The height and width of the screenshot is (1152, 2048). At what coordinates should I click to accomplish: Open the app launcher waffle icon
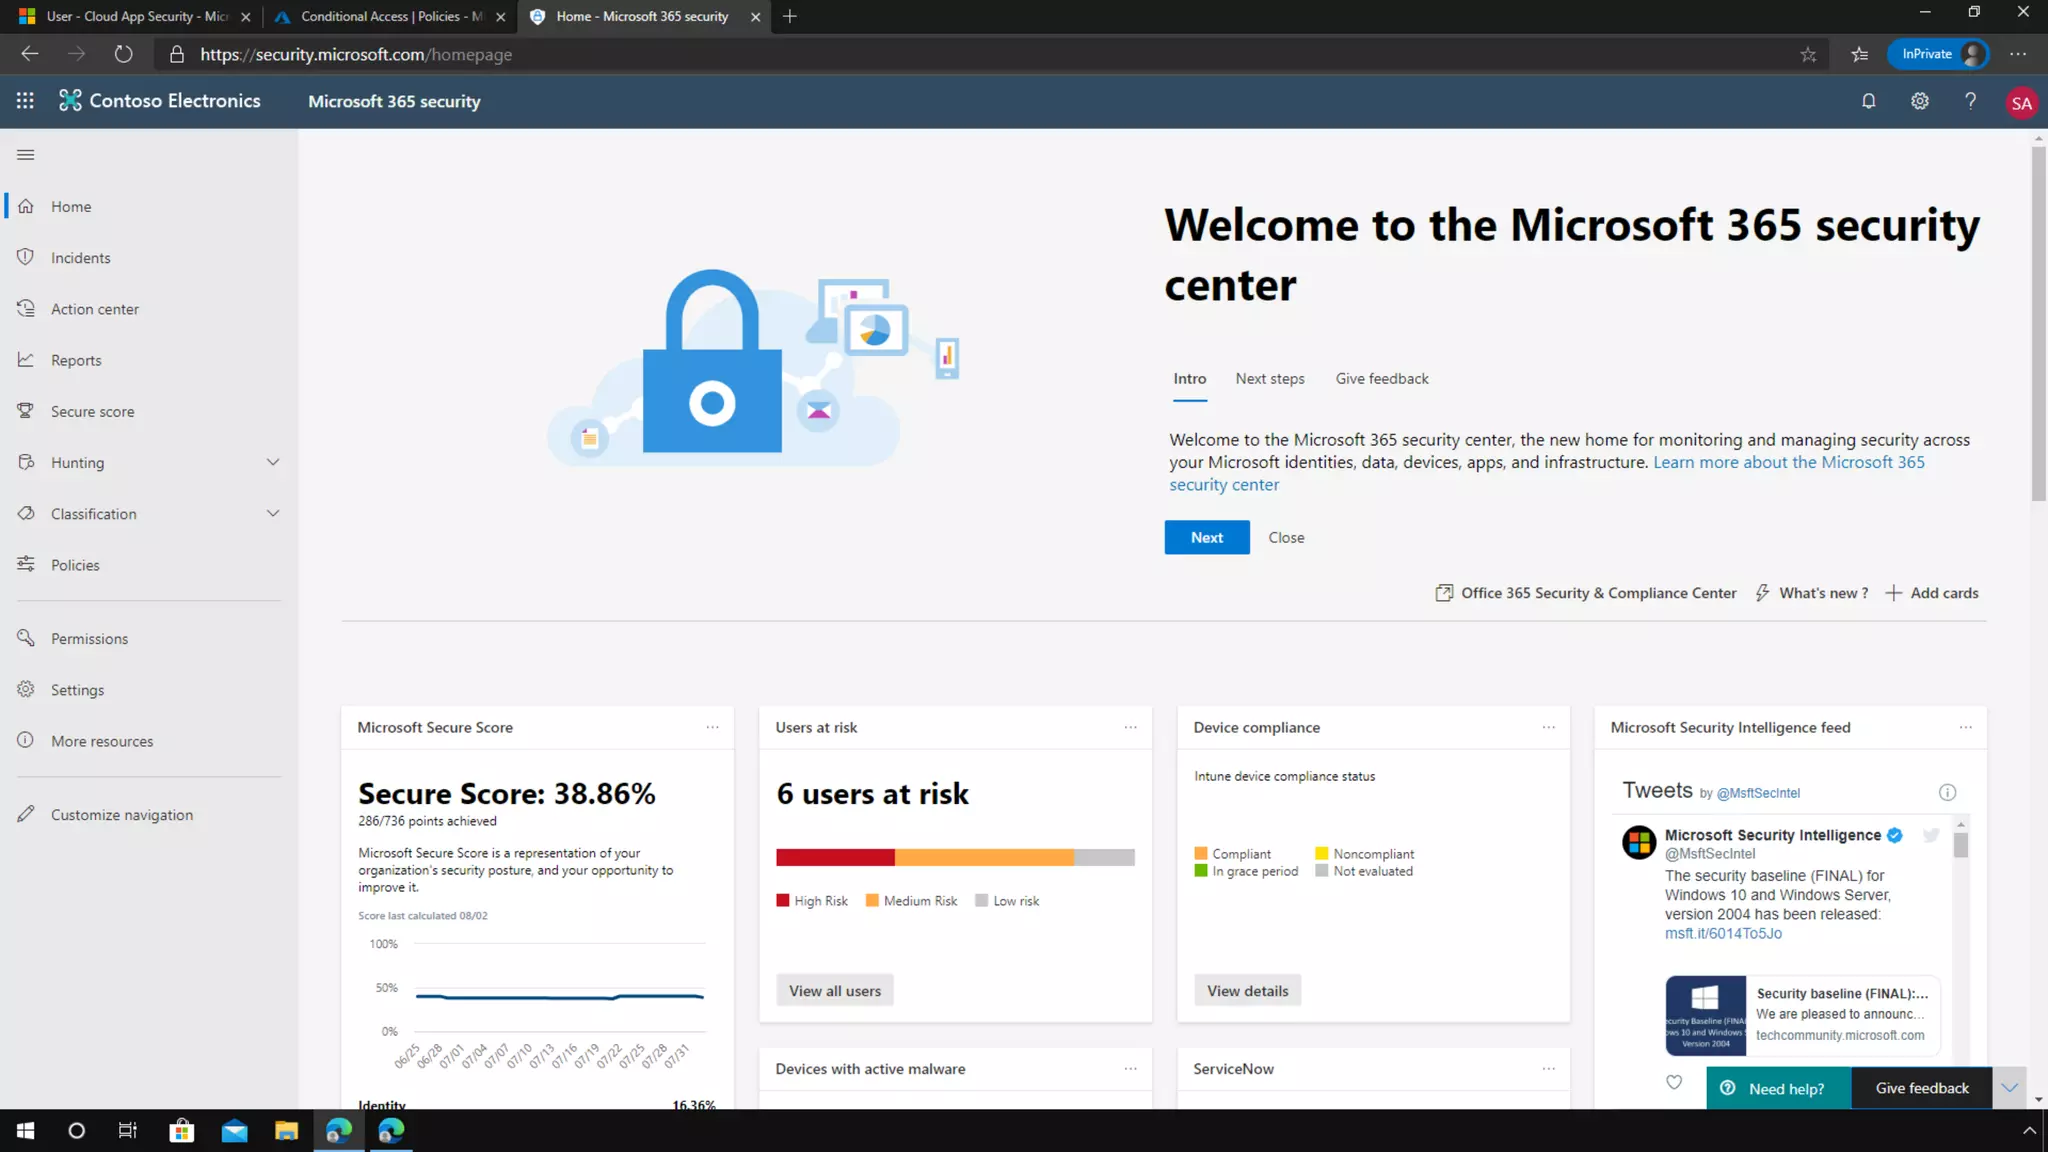tap(25, 101)
